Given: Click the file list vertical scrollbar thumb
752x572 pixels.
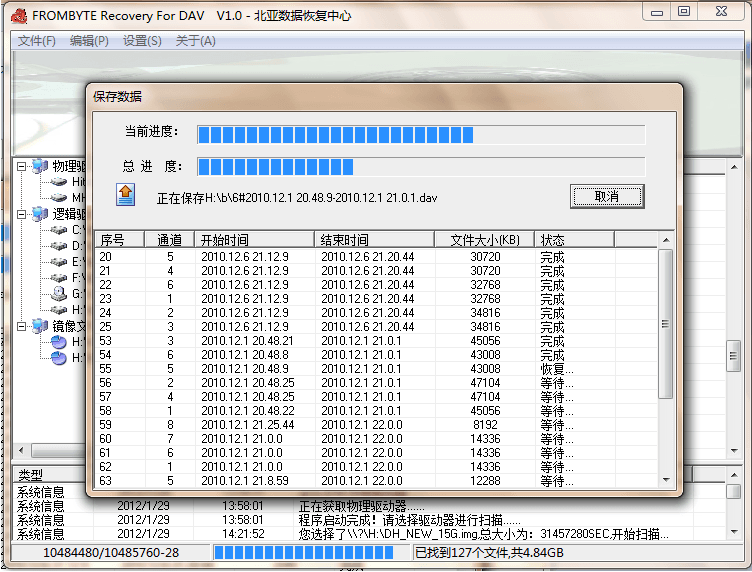Looking at the screenshot, I should click(x=665, y=324).
